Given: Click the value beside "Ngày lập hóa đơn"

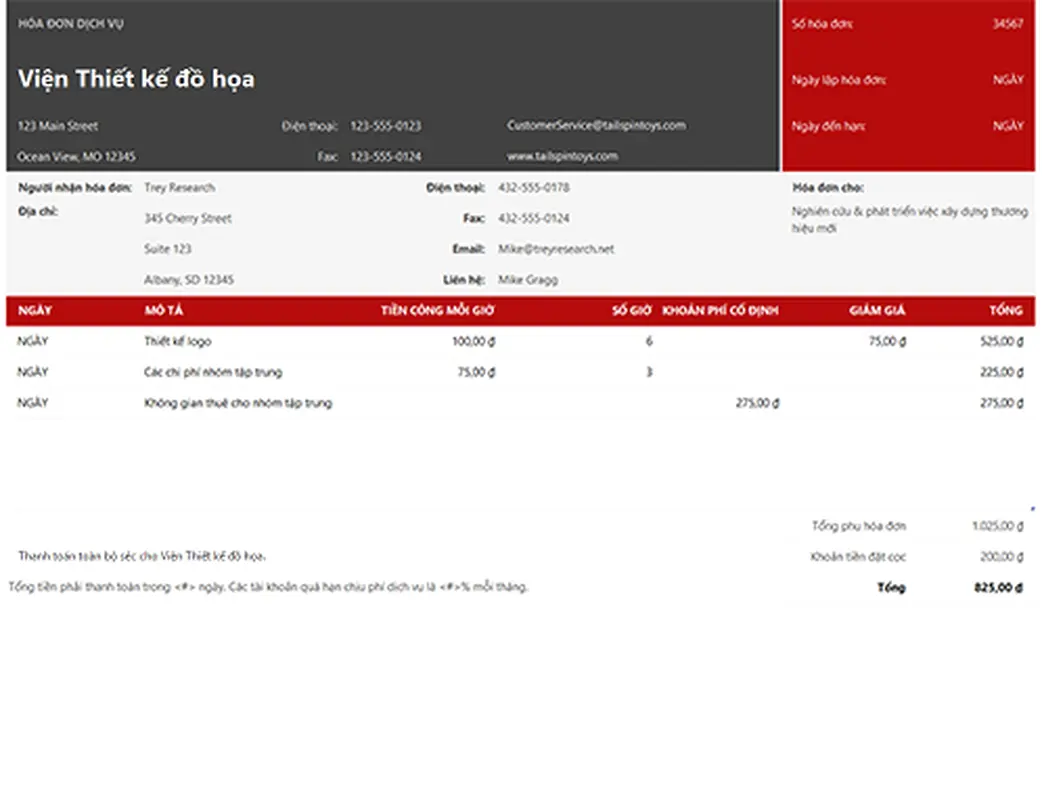Looking at the screenshot, I should pyautogui.click(x=1008, y=80).
